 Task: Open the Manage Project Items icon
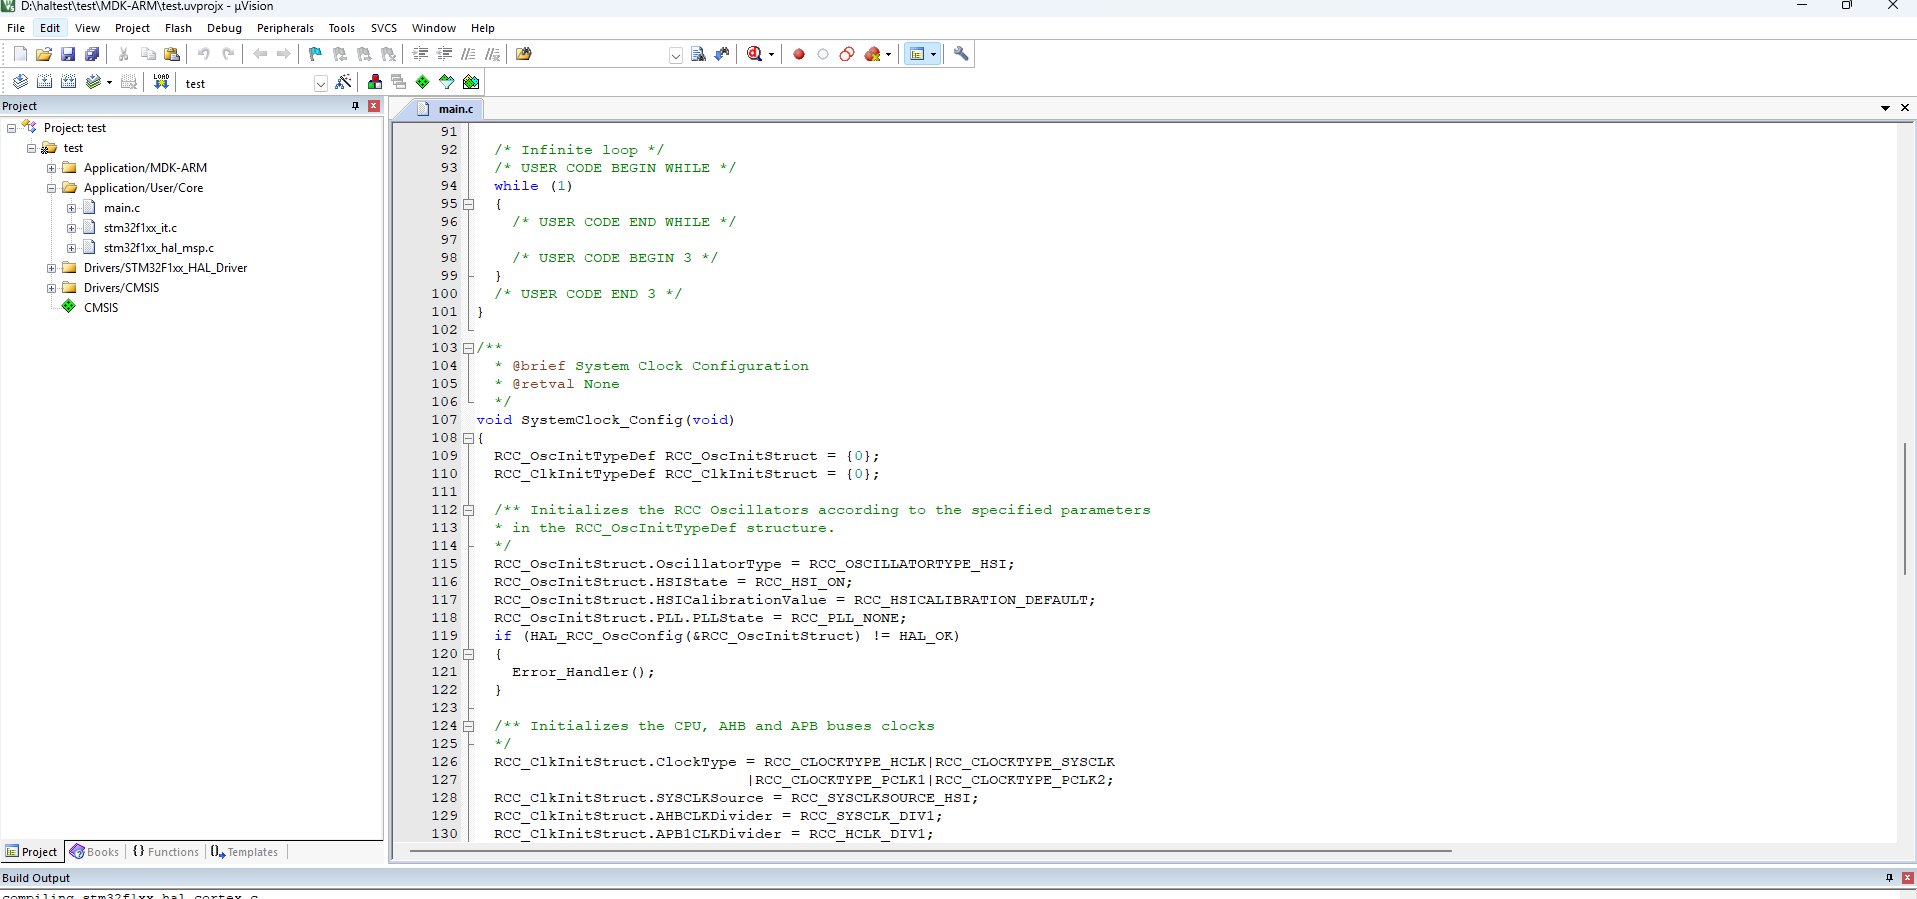[375, 82]
